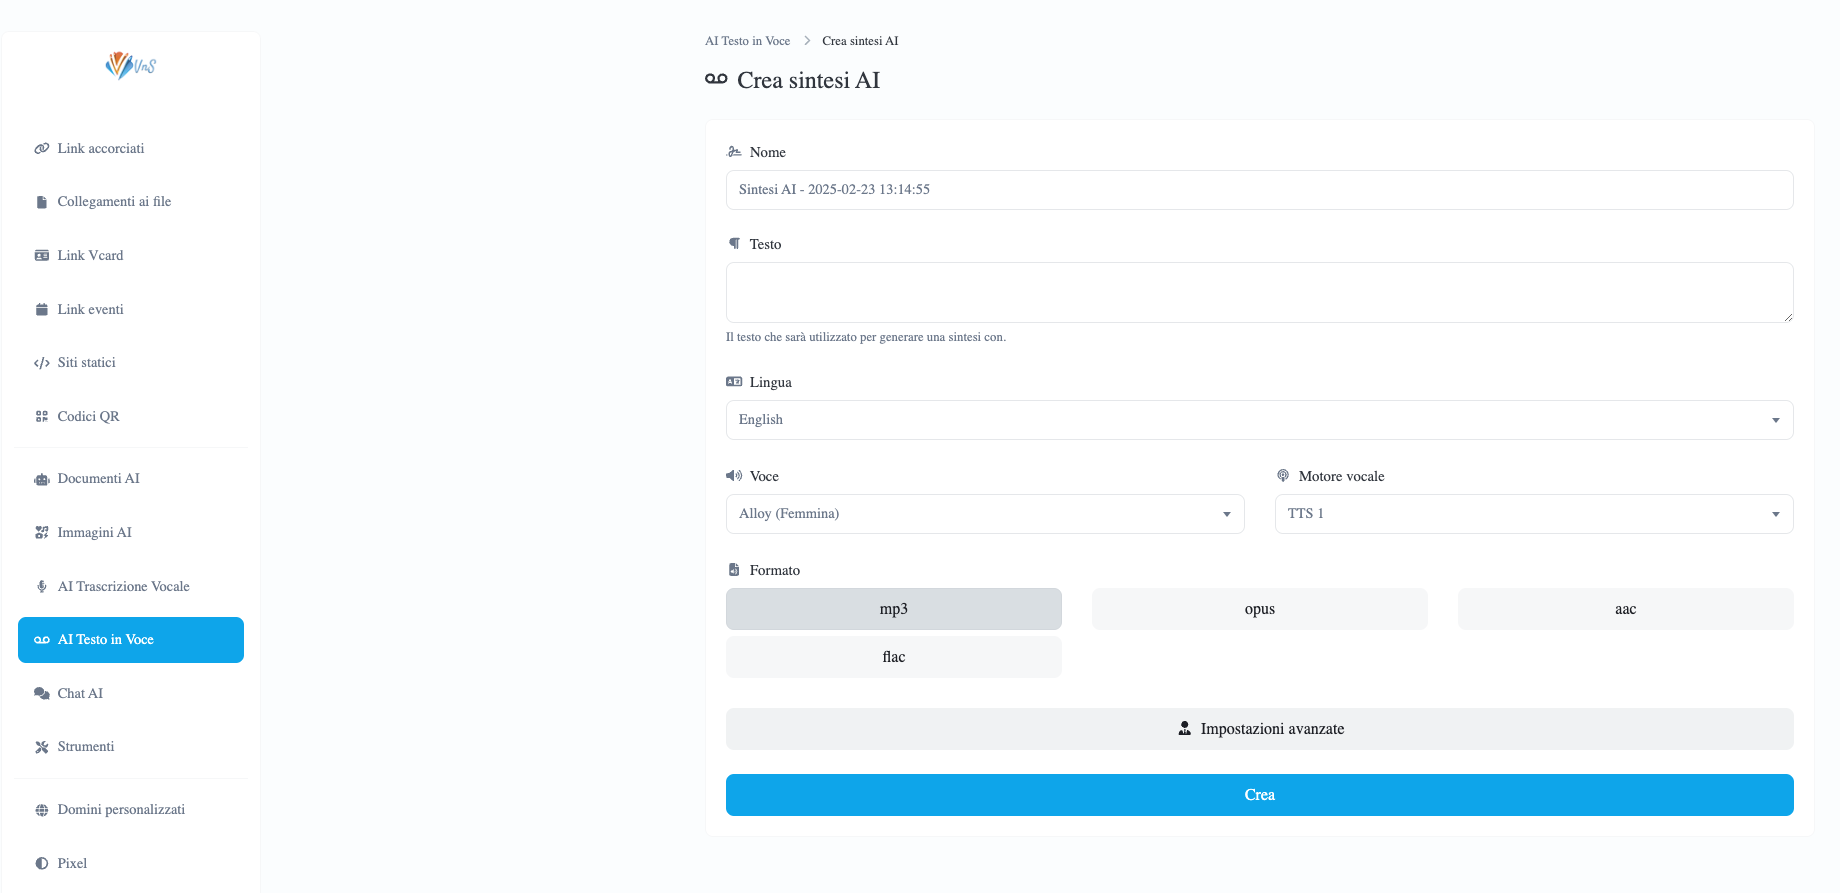Click the Domini personalizzati globe icon

42,810
